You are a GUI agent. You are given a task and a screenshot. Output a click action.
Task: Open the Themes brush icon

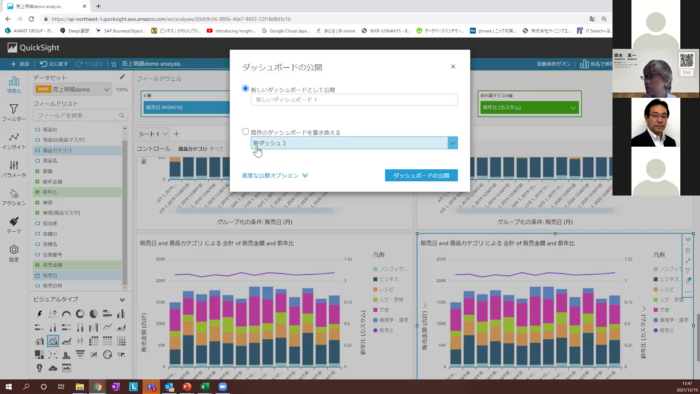tap(14, 225)
